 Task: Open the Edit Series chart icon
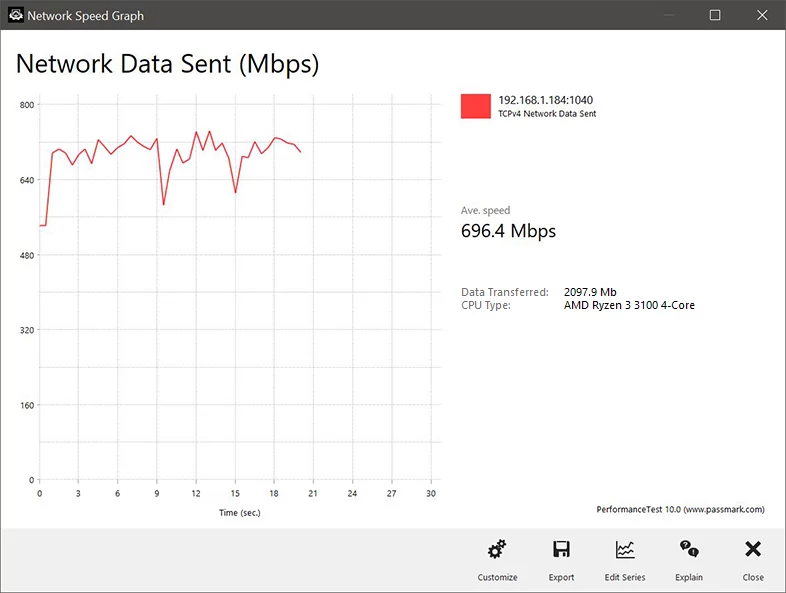(x=625, y=549)
